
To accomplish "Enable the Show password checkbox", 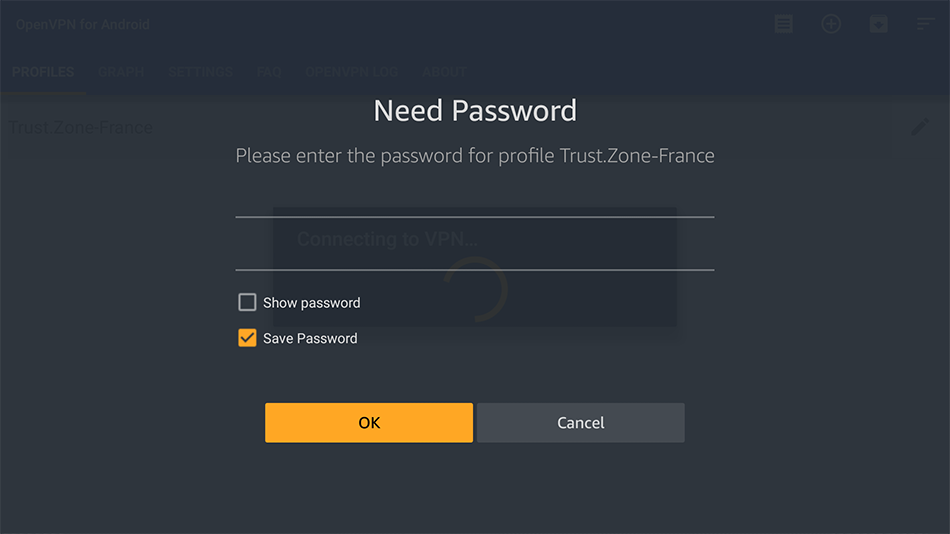I will (x=247, y=302).
